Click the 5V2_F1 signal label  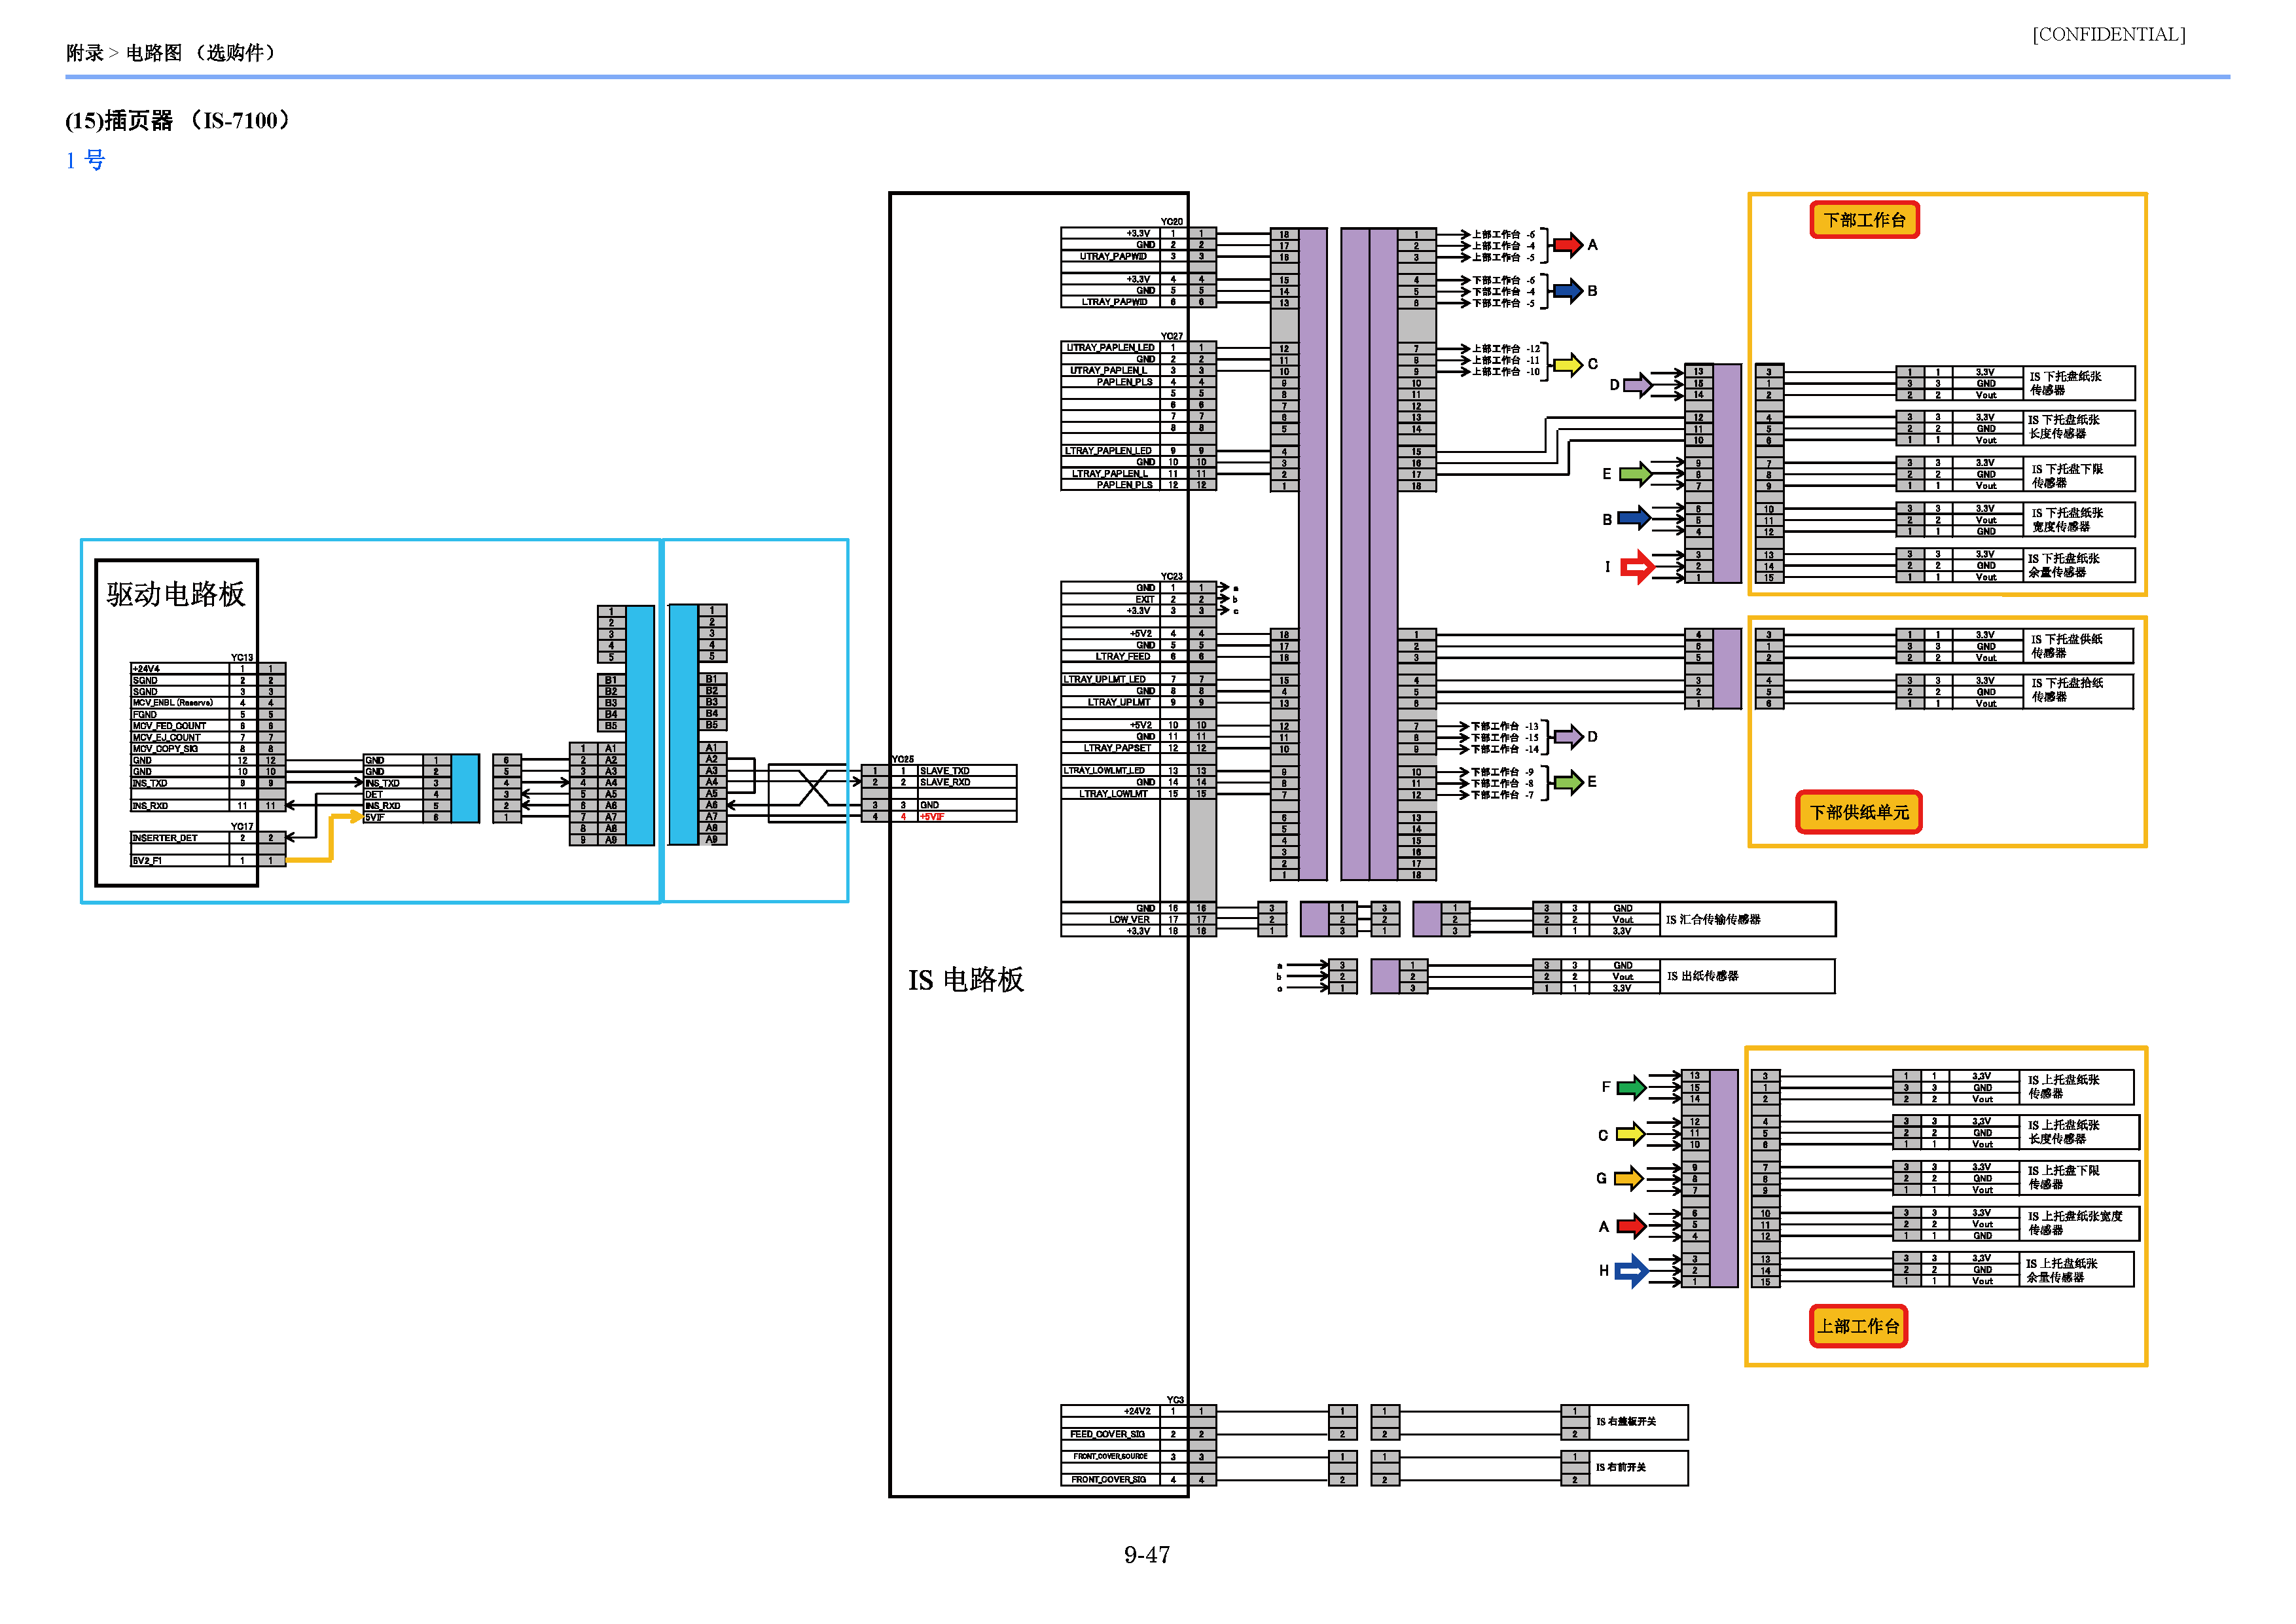[147, 861]
